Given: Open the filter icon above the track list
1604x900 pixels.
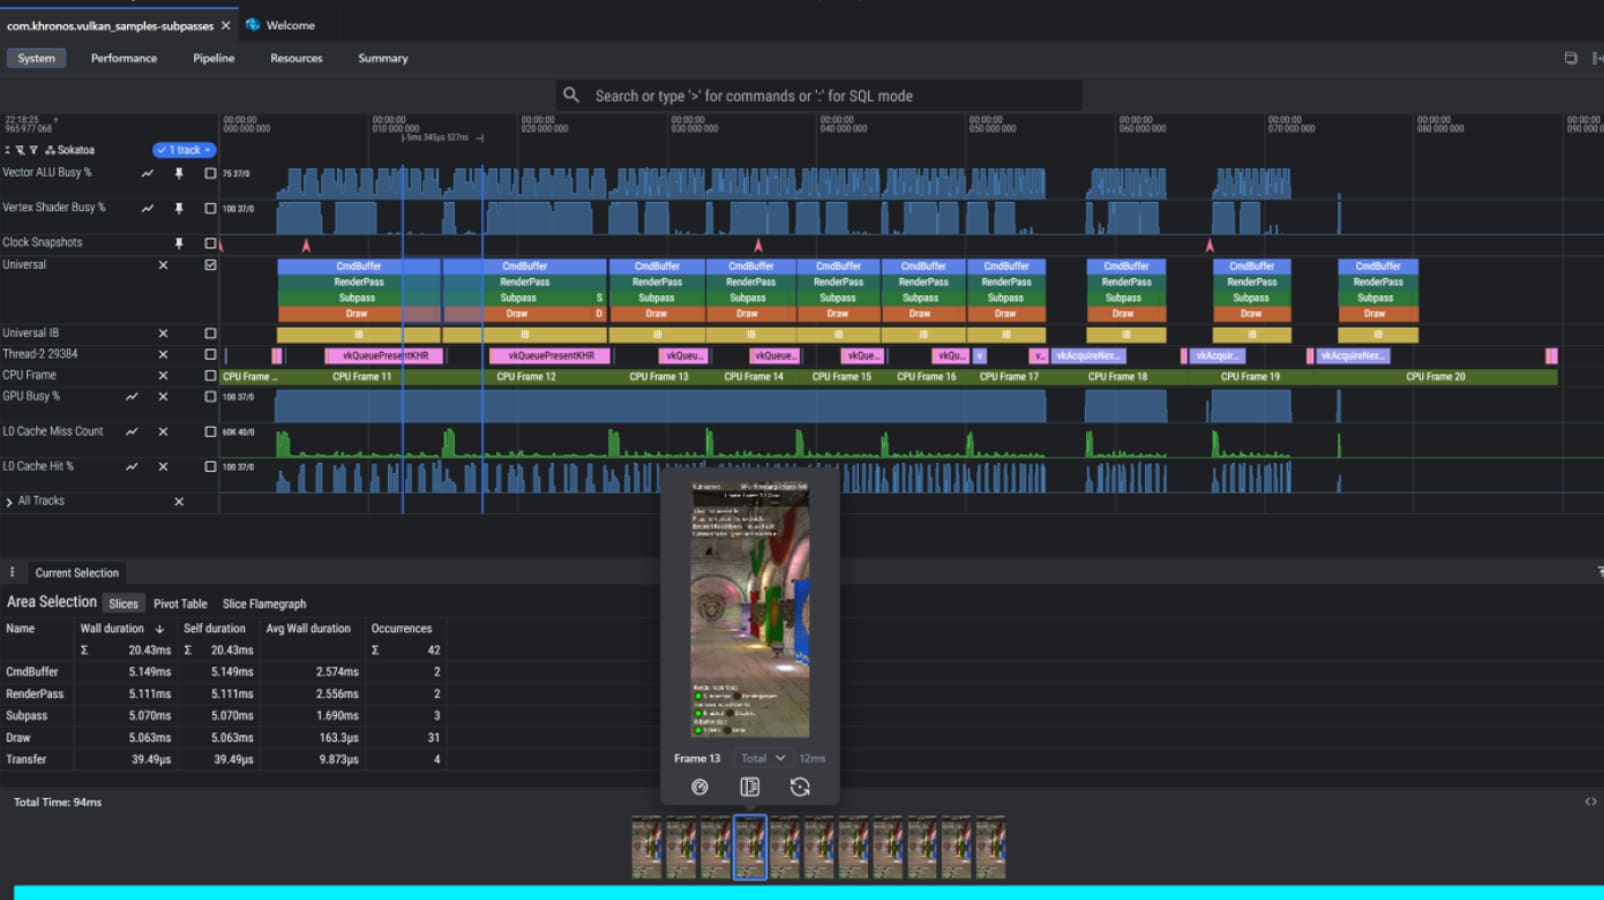Looking at the screenshot, I should coord(33,150).
